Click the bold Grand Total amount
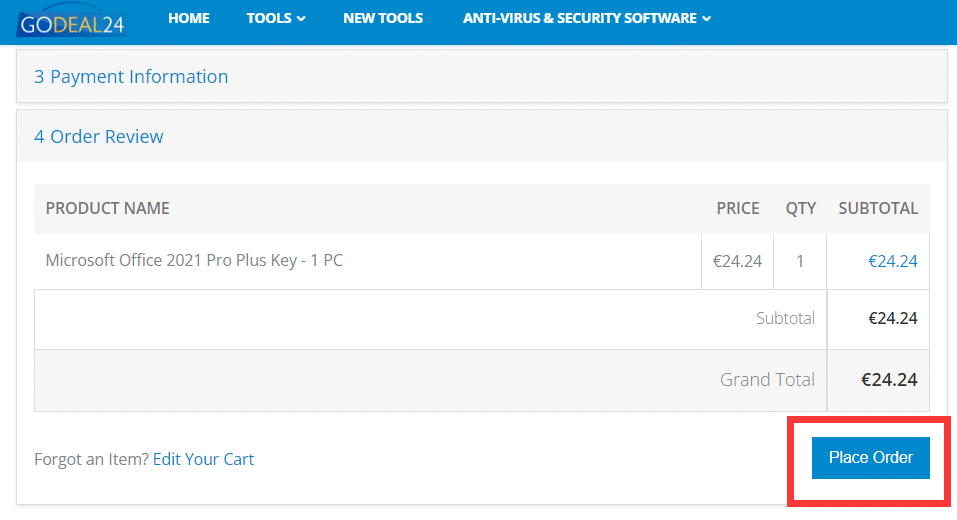 click(x=889, y=380)
